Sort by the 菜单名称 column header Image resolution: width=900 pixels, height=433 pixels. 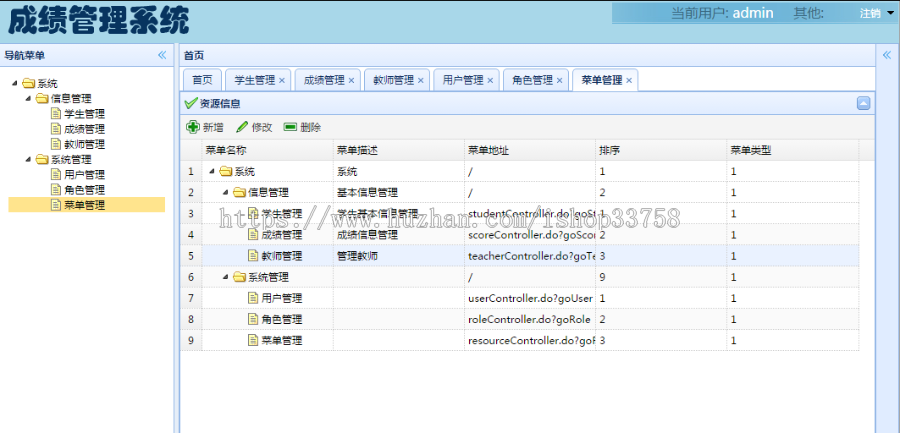click(x=267, y=150)
